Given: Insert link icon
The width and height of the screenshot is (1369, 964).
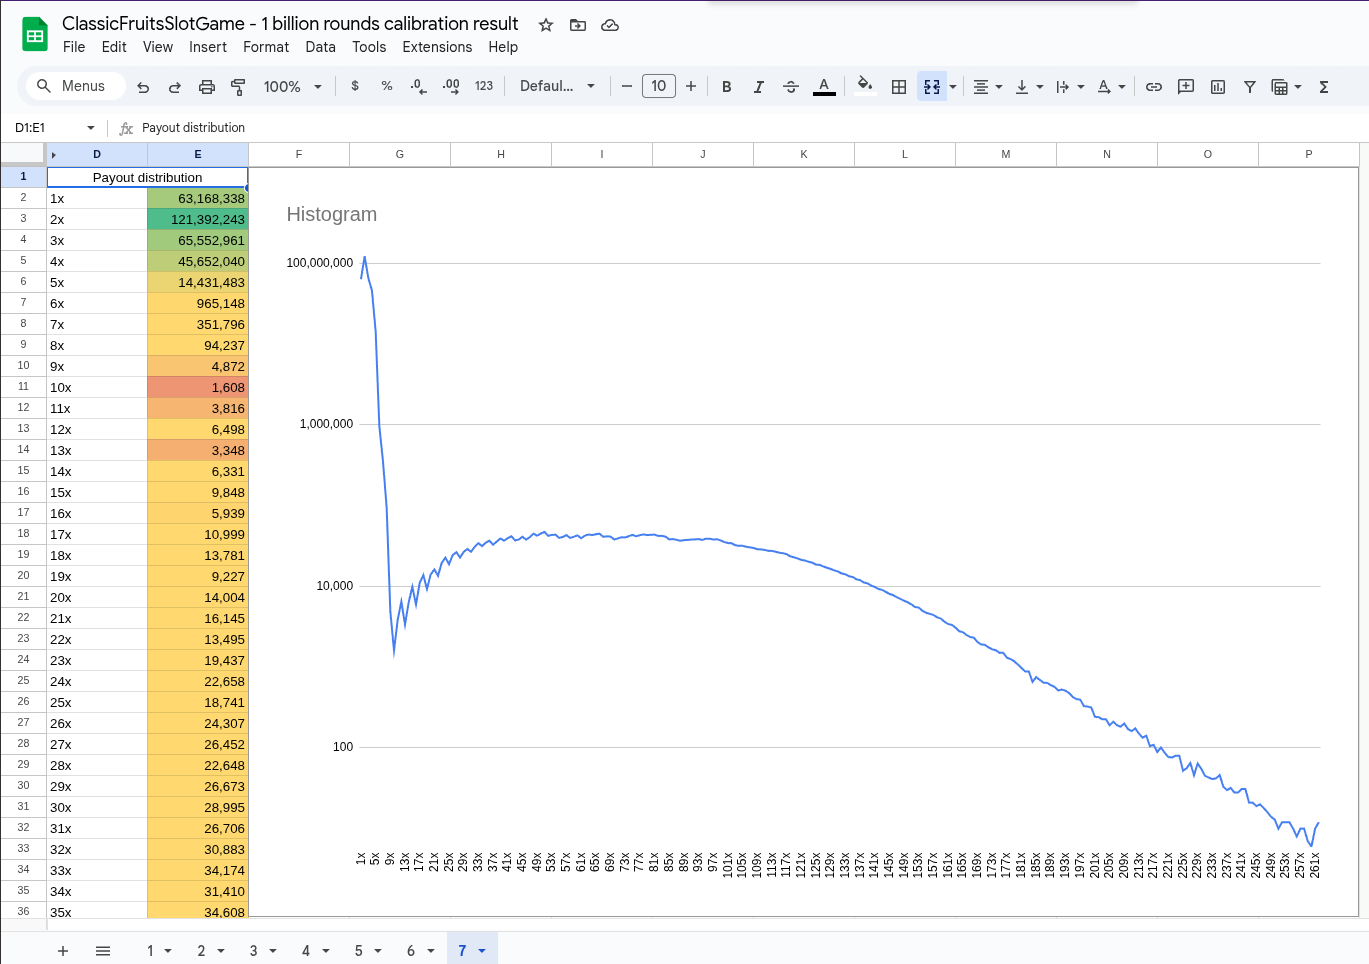Looking at the screenshot, I should tap(1154, 87).
